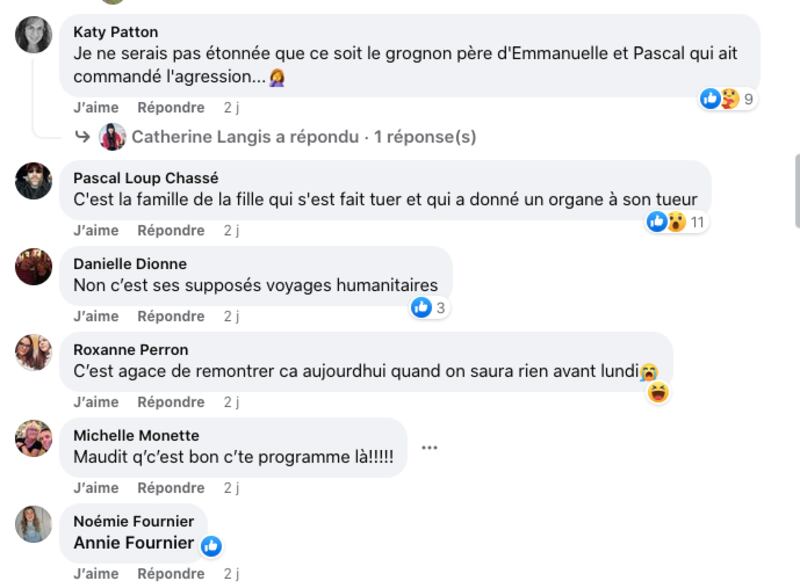Click the reply arrow icon under Katy's comment

point(82,137)
